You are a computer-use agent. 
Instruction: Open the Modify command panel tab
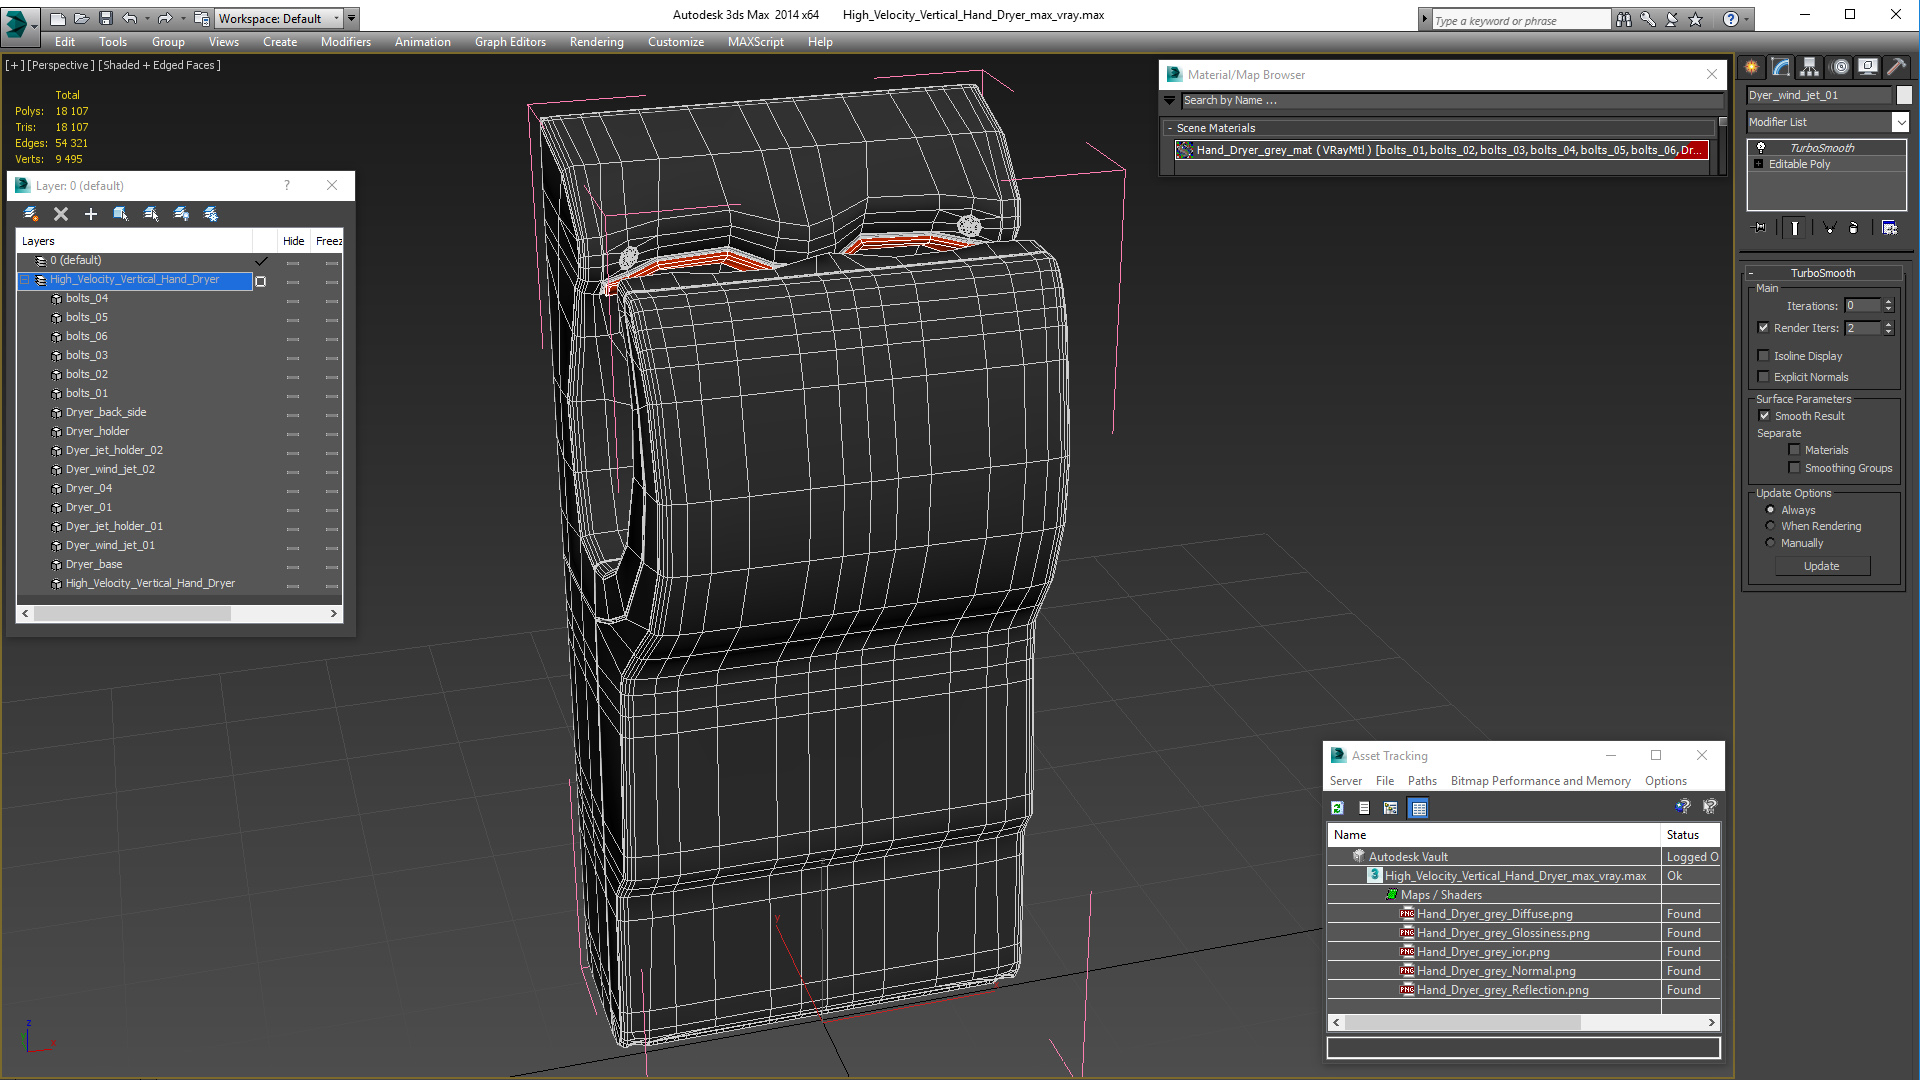click(x=1781, y=67)
